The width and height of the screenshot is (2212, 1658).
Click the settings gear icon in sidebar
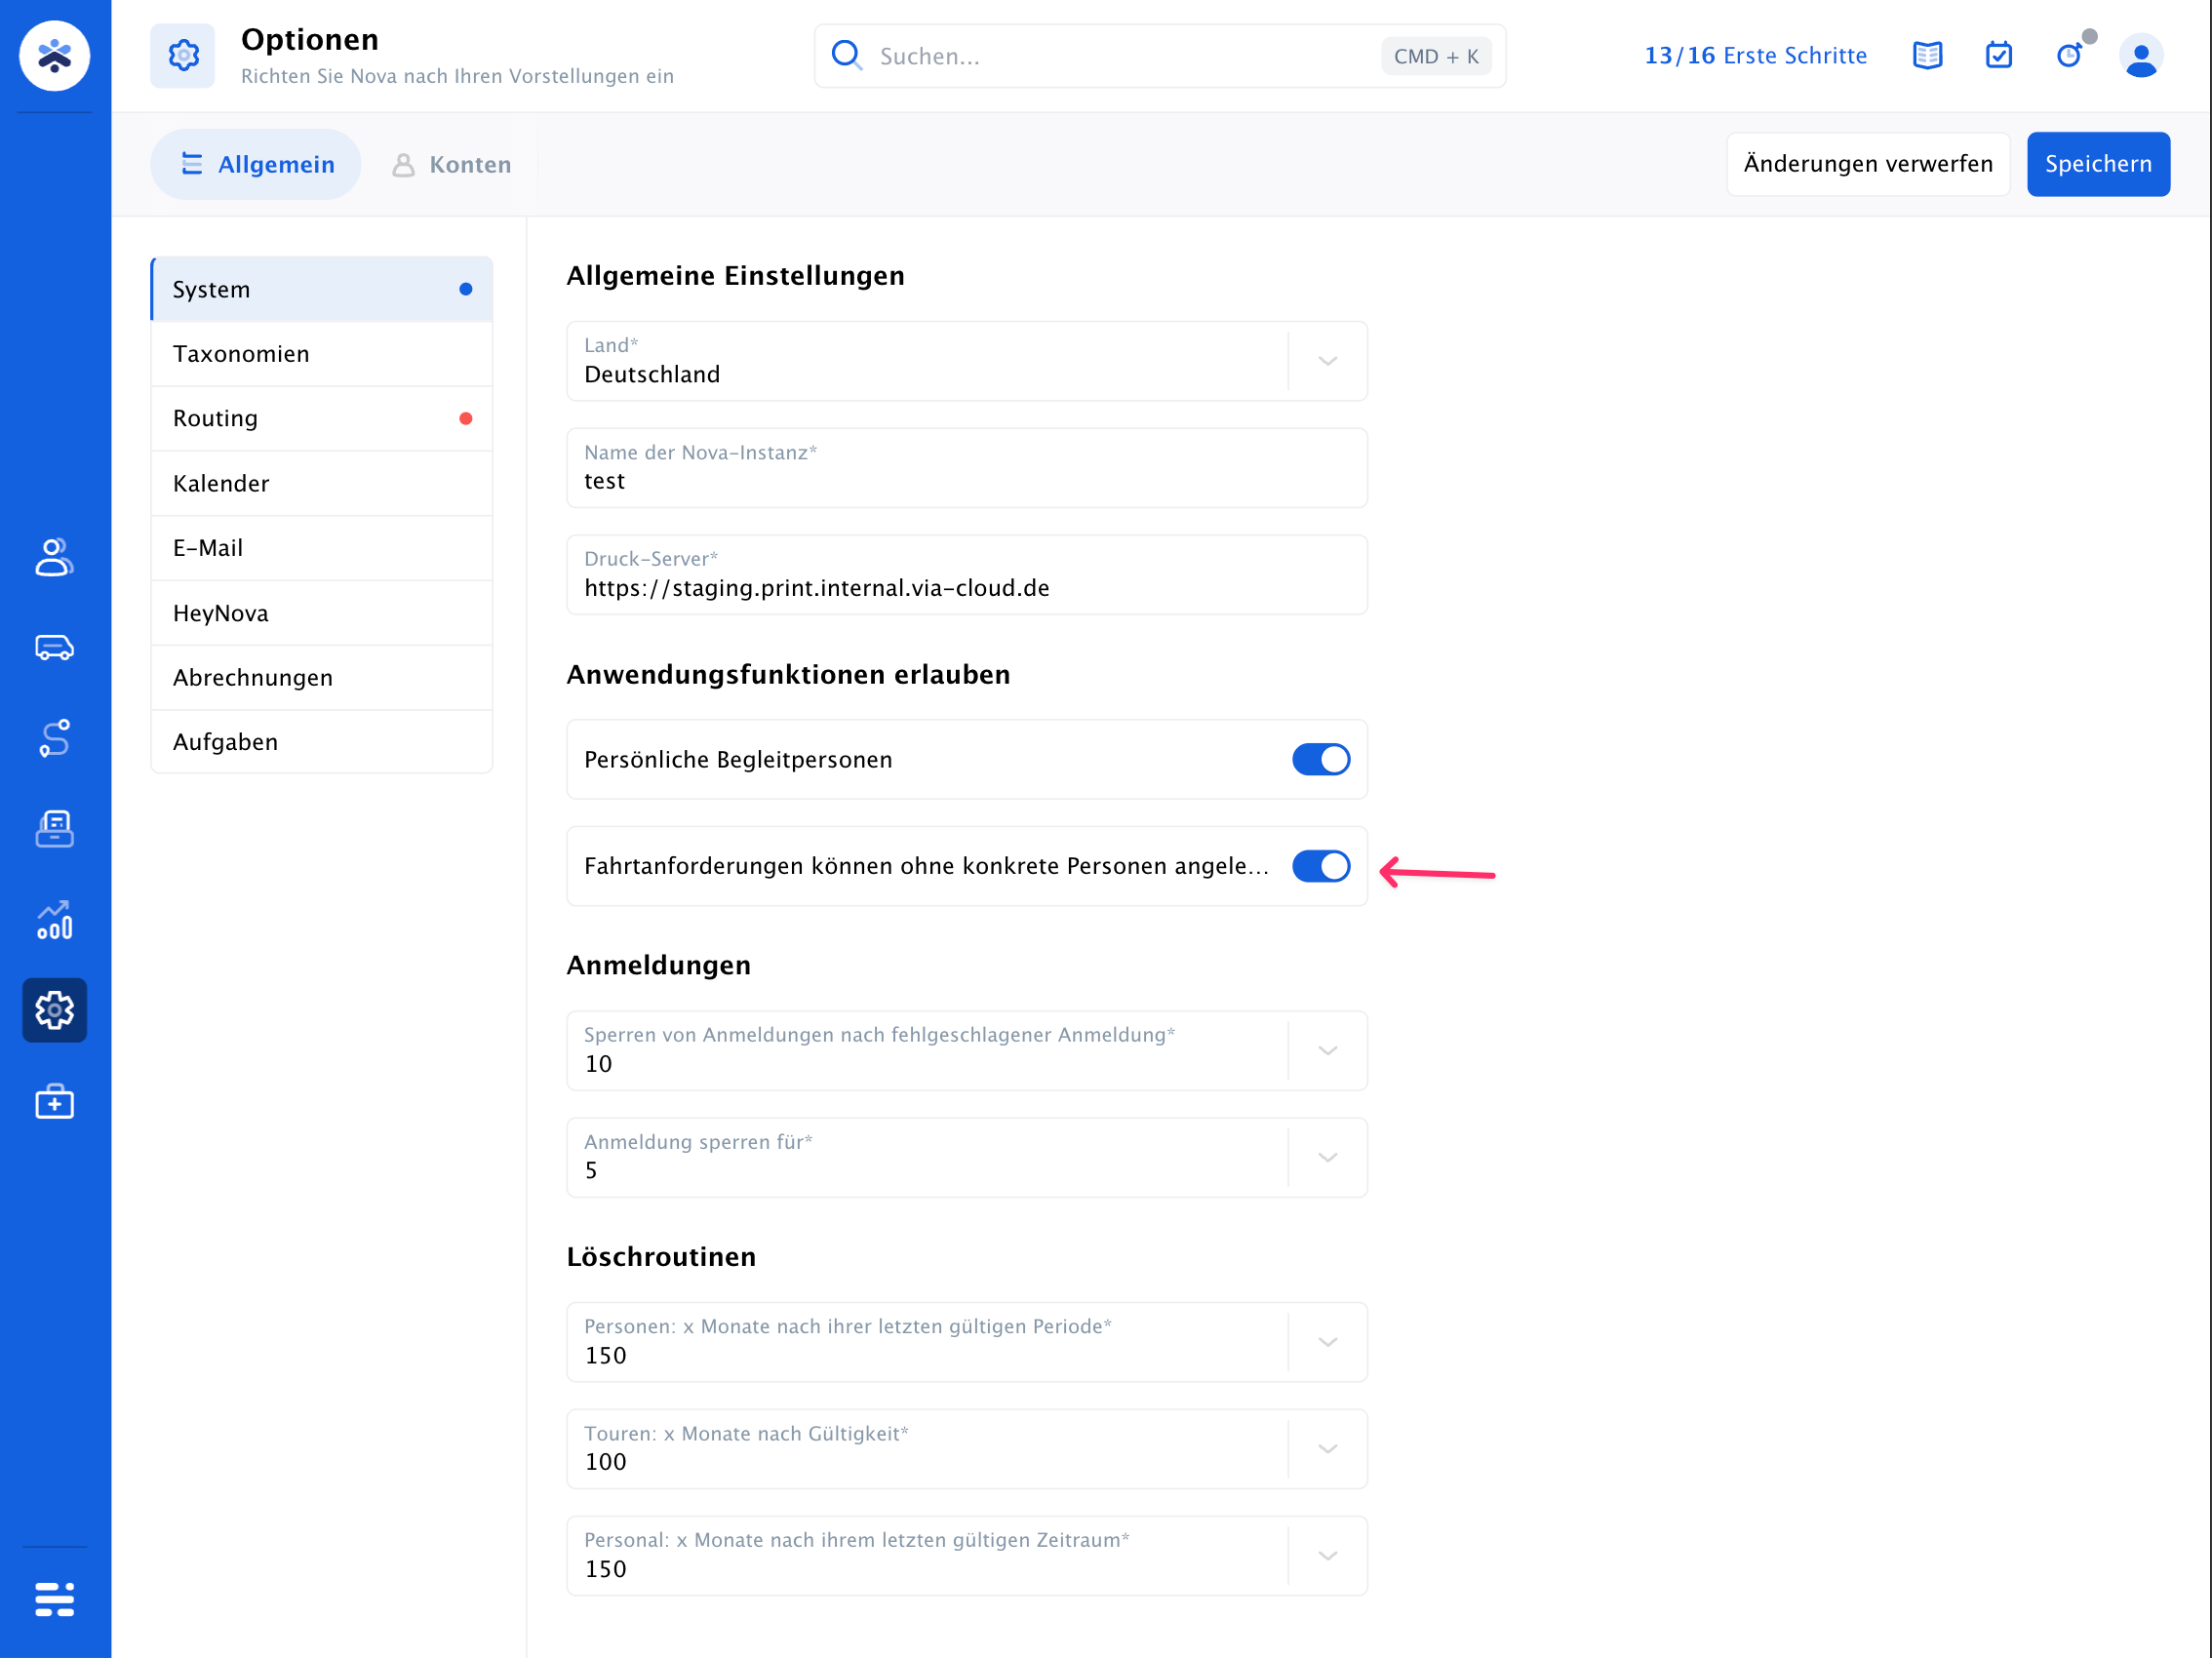click(x=55, y=1010)
